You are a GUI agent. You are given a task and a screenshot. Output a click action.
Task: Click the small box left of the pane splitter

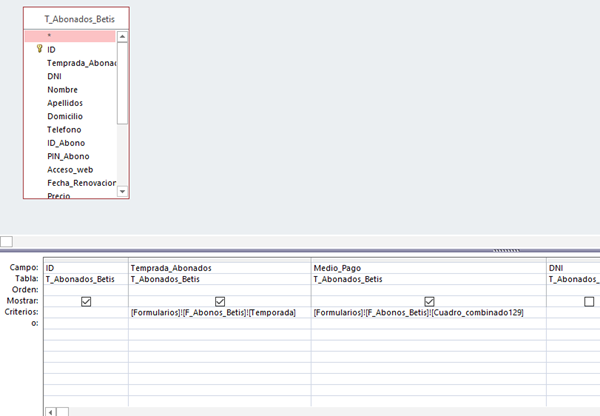[6, 241]
